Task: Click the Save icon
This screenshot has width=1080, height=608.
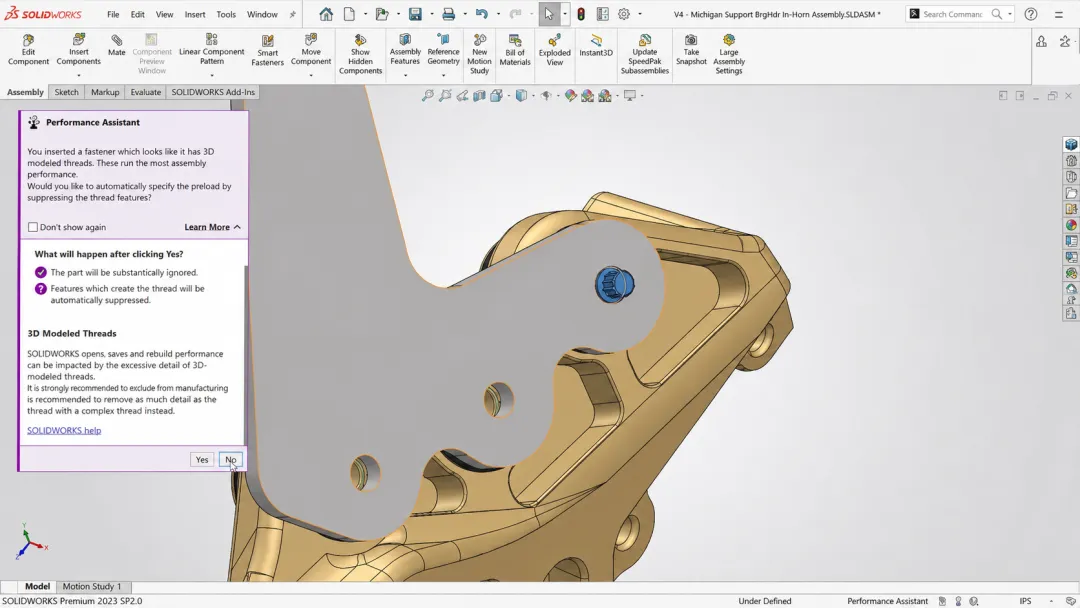Action: (415, 14)
